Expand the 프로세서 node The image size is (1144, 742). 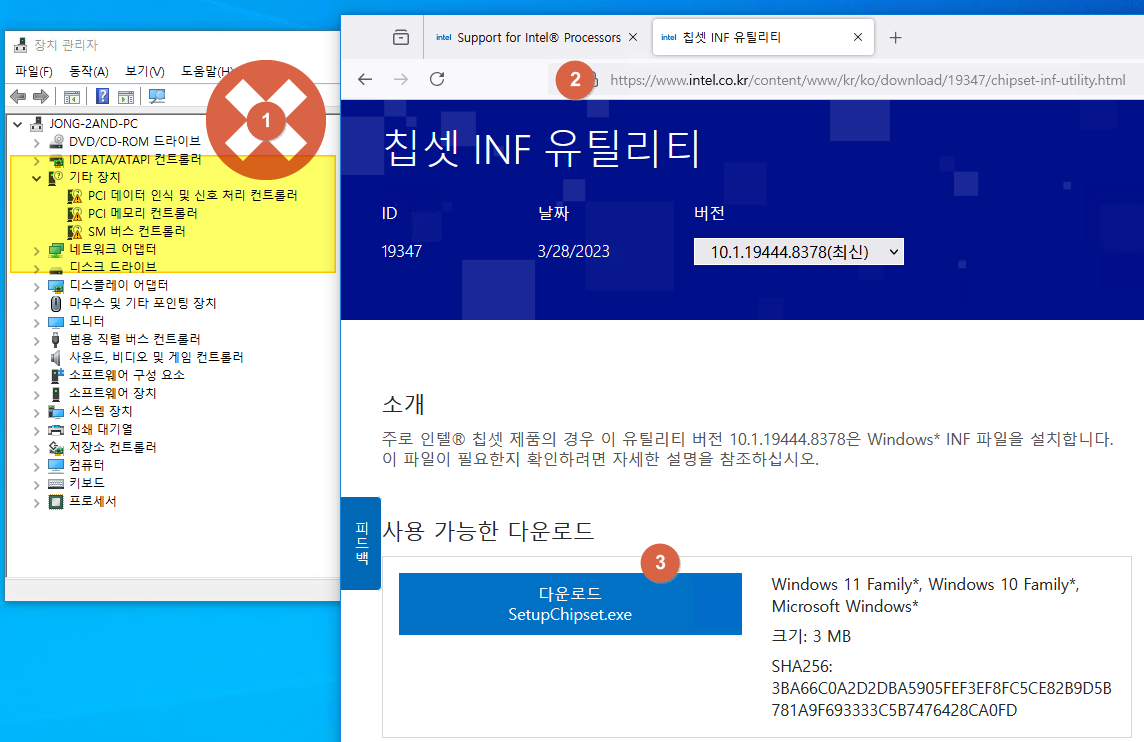[36, 501]
